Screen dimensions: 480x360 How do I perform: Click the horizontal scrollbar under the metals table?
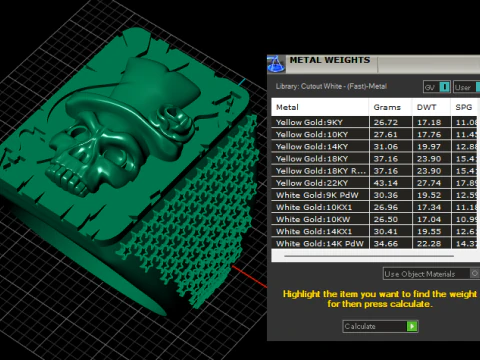tap(369, 256)
